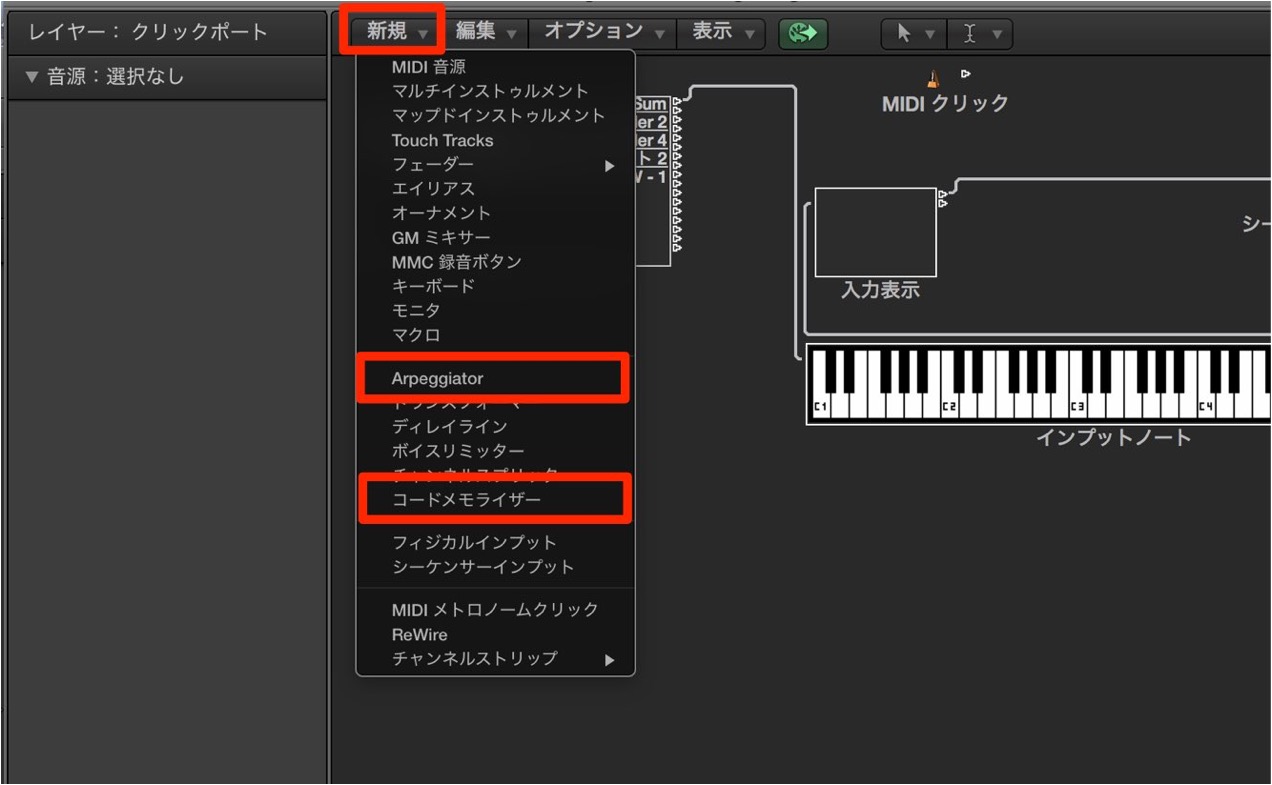This screenshot has height=785, width=1272.
Task: Click the MIDI クリック output triangle
Action: (x=966, y=73)
